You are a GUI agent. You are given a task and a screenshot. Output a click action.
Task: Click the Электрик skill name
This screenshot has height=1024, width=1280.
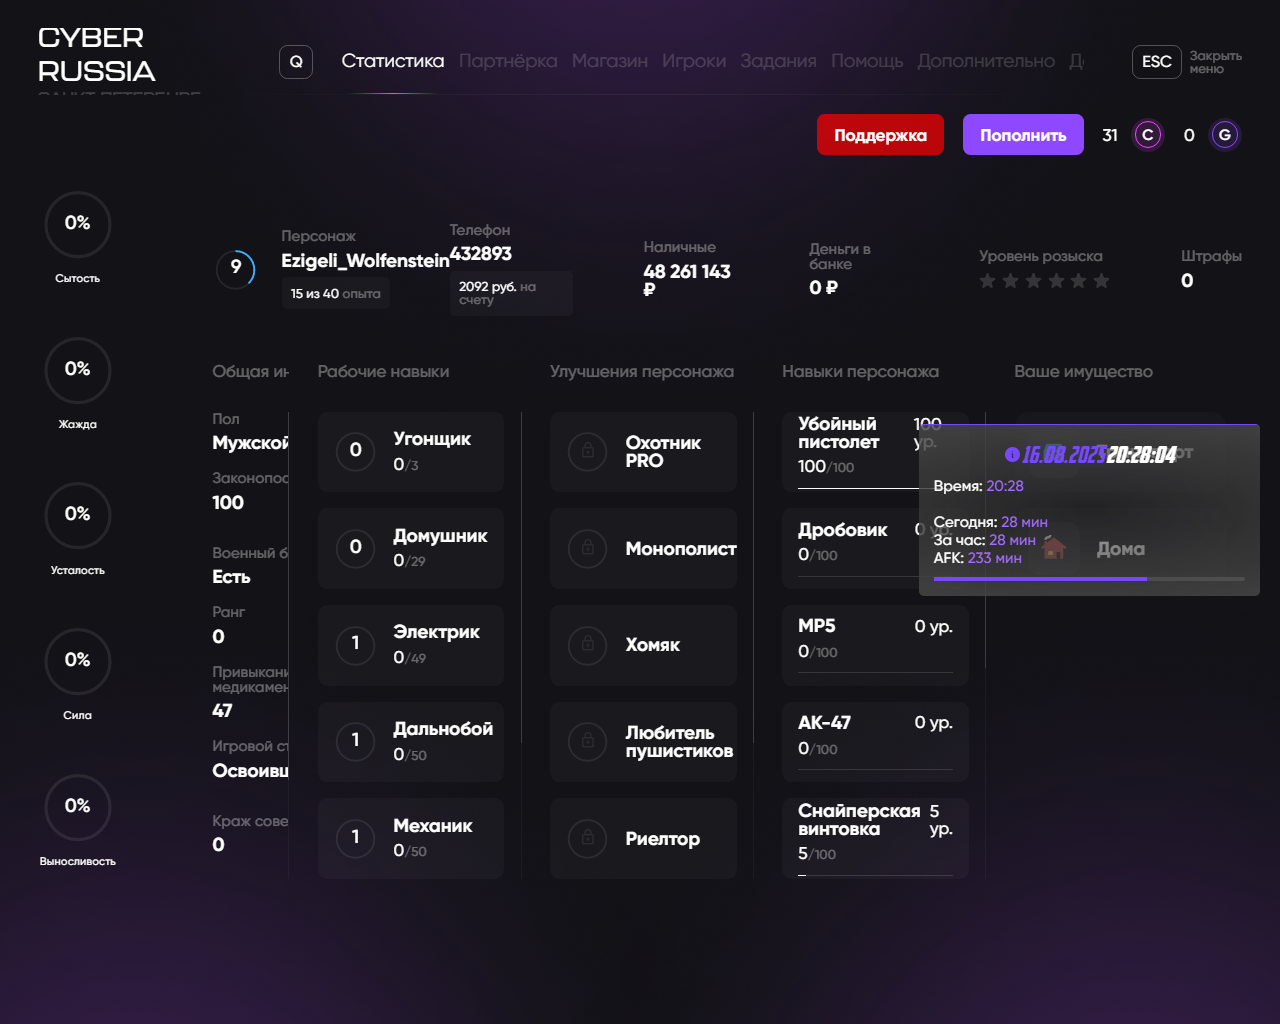click(436, 632)
